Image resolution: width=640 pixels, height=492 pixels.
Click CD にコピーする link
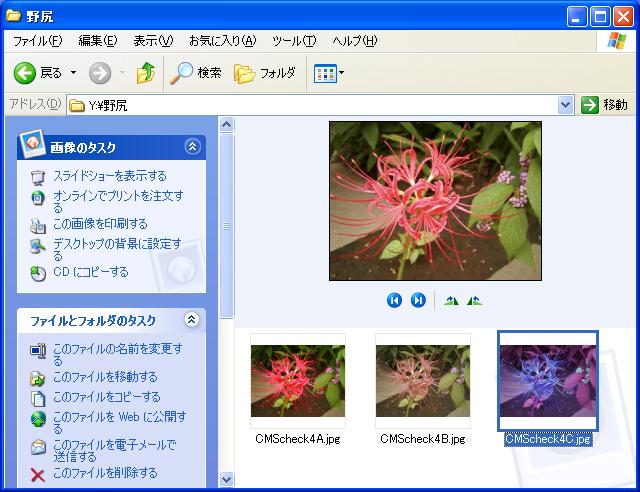(91, 272)
